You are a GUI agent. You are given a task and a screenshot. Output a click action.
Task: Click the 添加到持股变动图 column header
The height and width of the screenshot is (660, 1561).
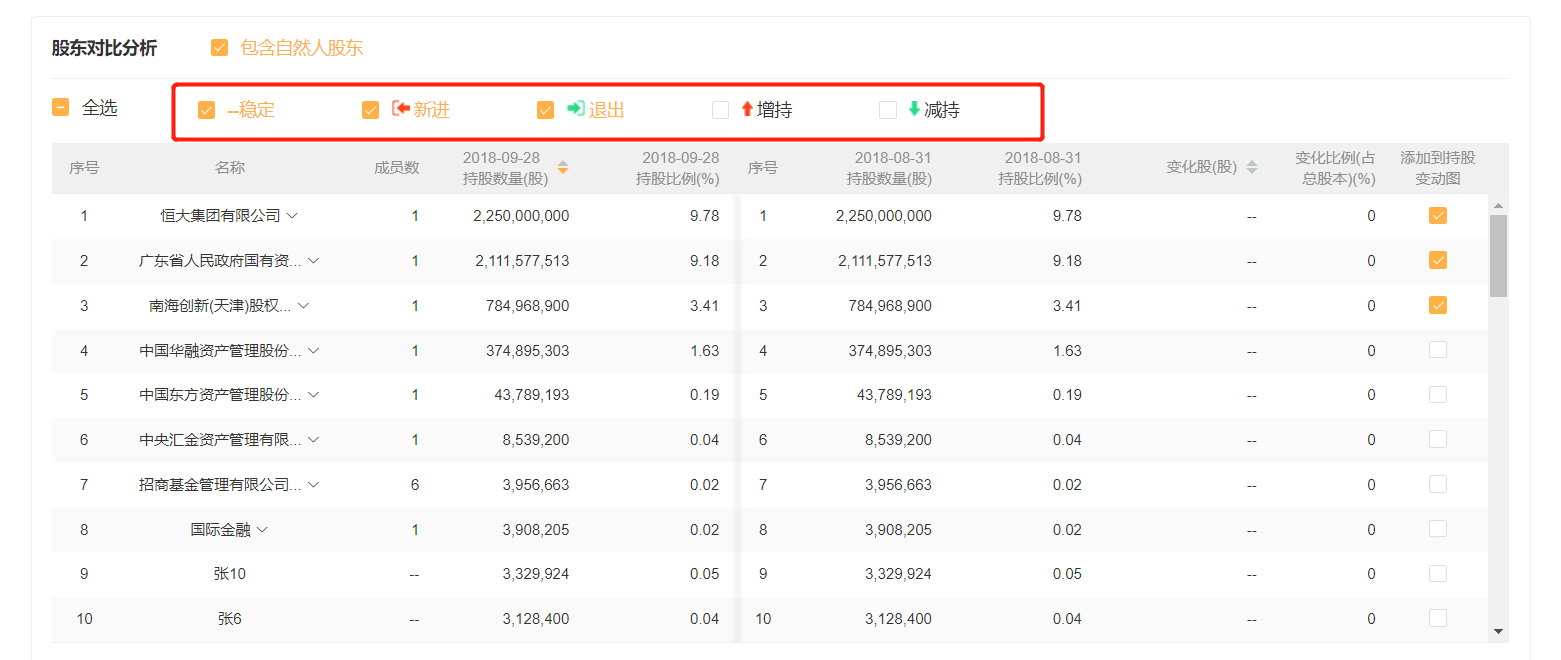click(x=1438, y=168)
